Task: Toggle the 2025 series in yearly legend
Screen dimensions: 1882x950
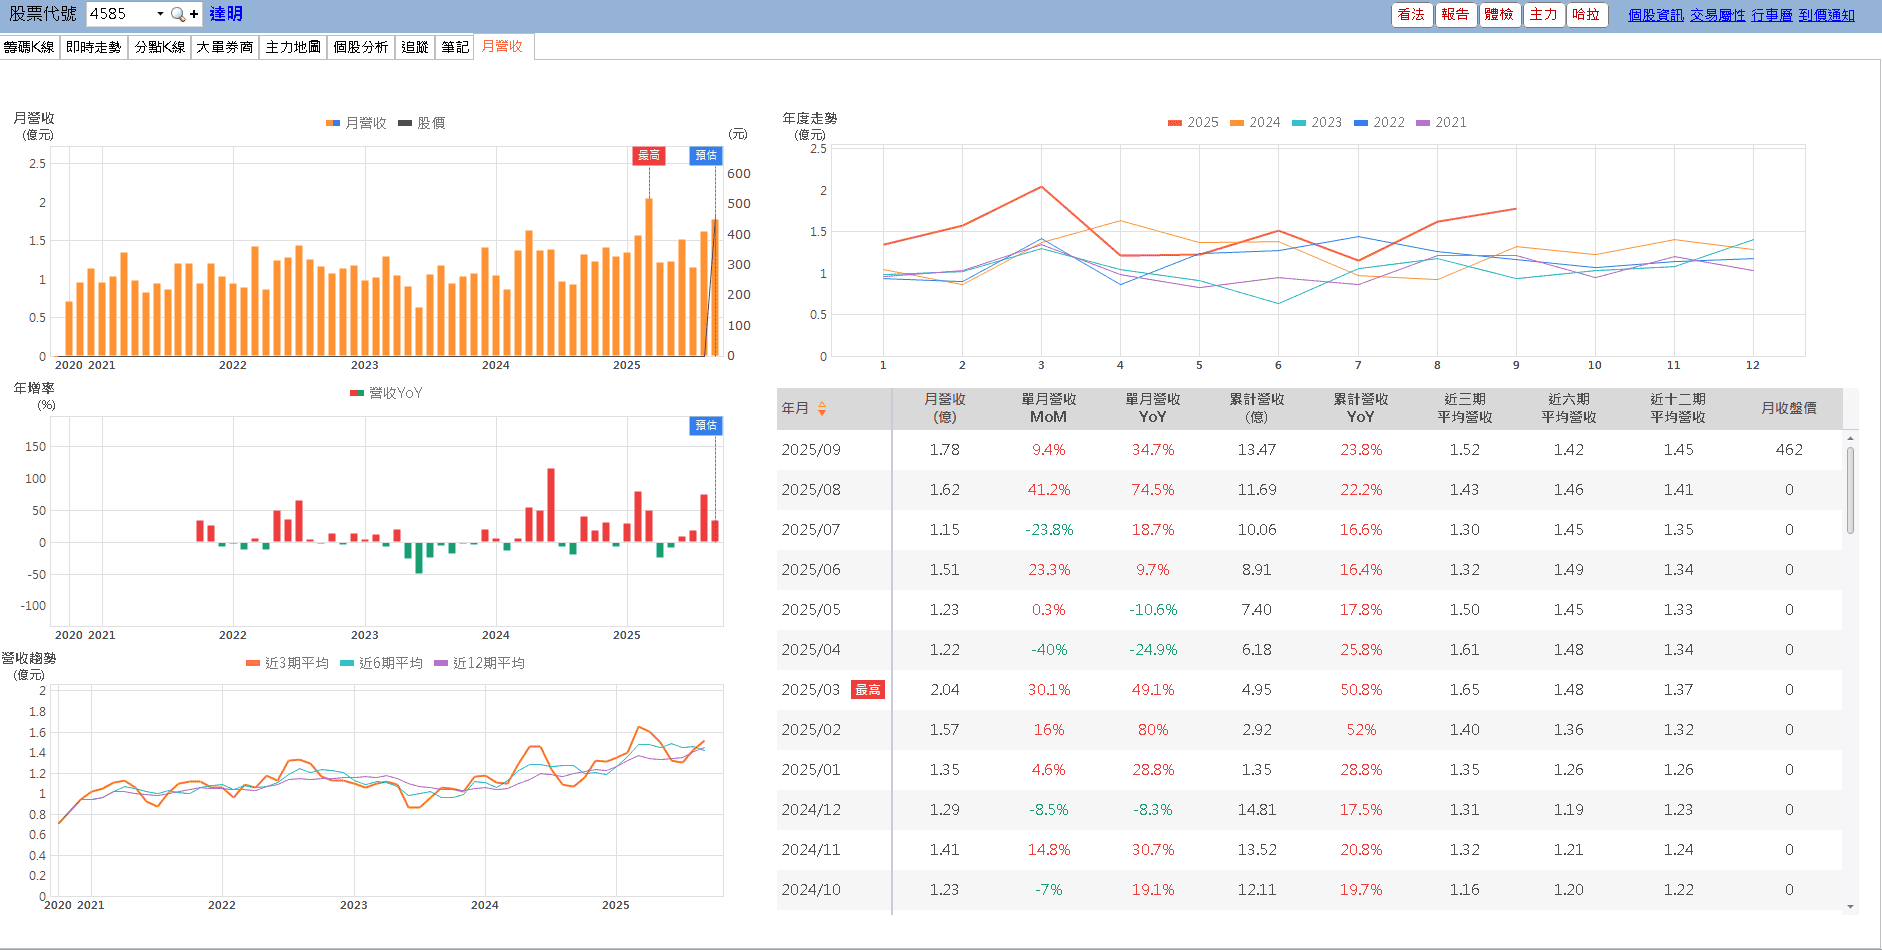Action: point(1193,122)
